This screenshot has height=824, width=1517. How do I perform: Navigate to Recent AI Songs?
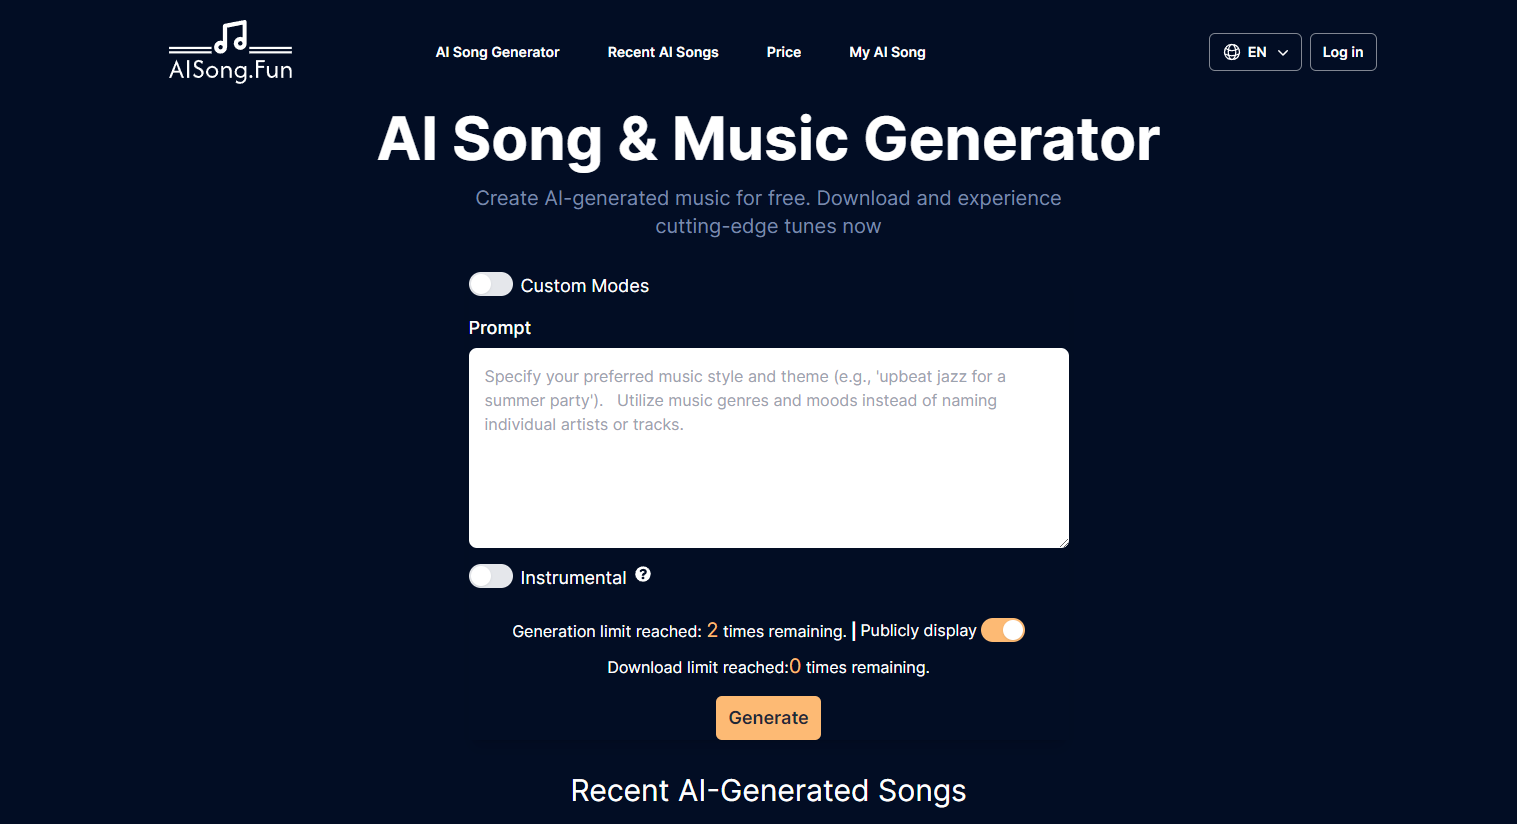(663, 52)
